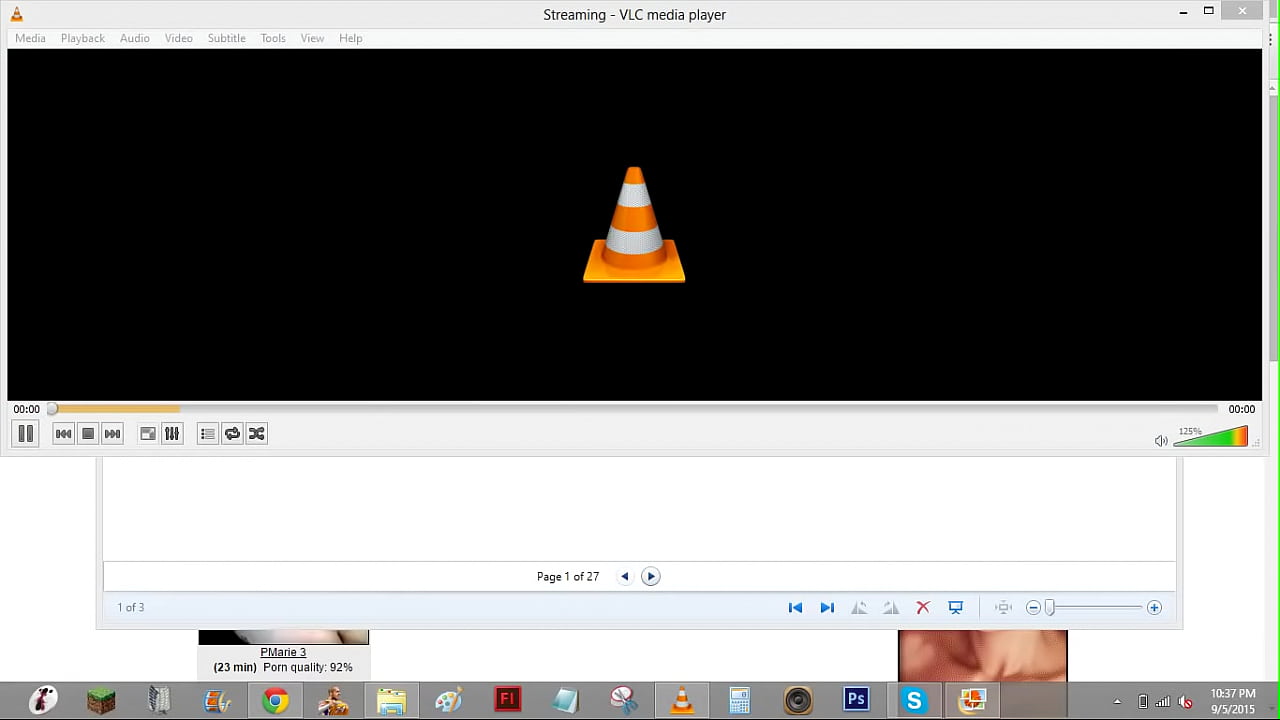This screenshot has height=720, width=1280.
Task: Open Google Chrome from the taskbar
Action: [275, 701]
